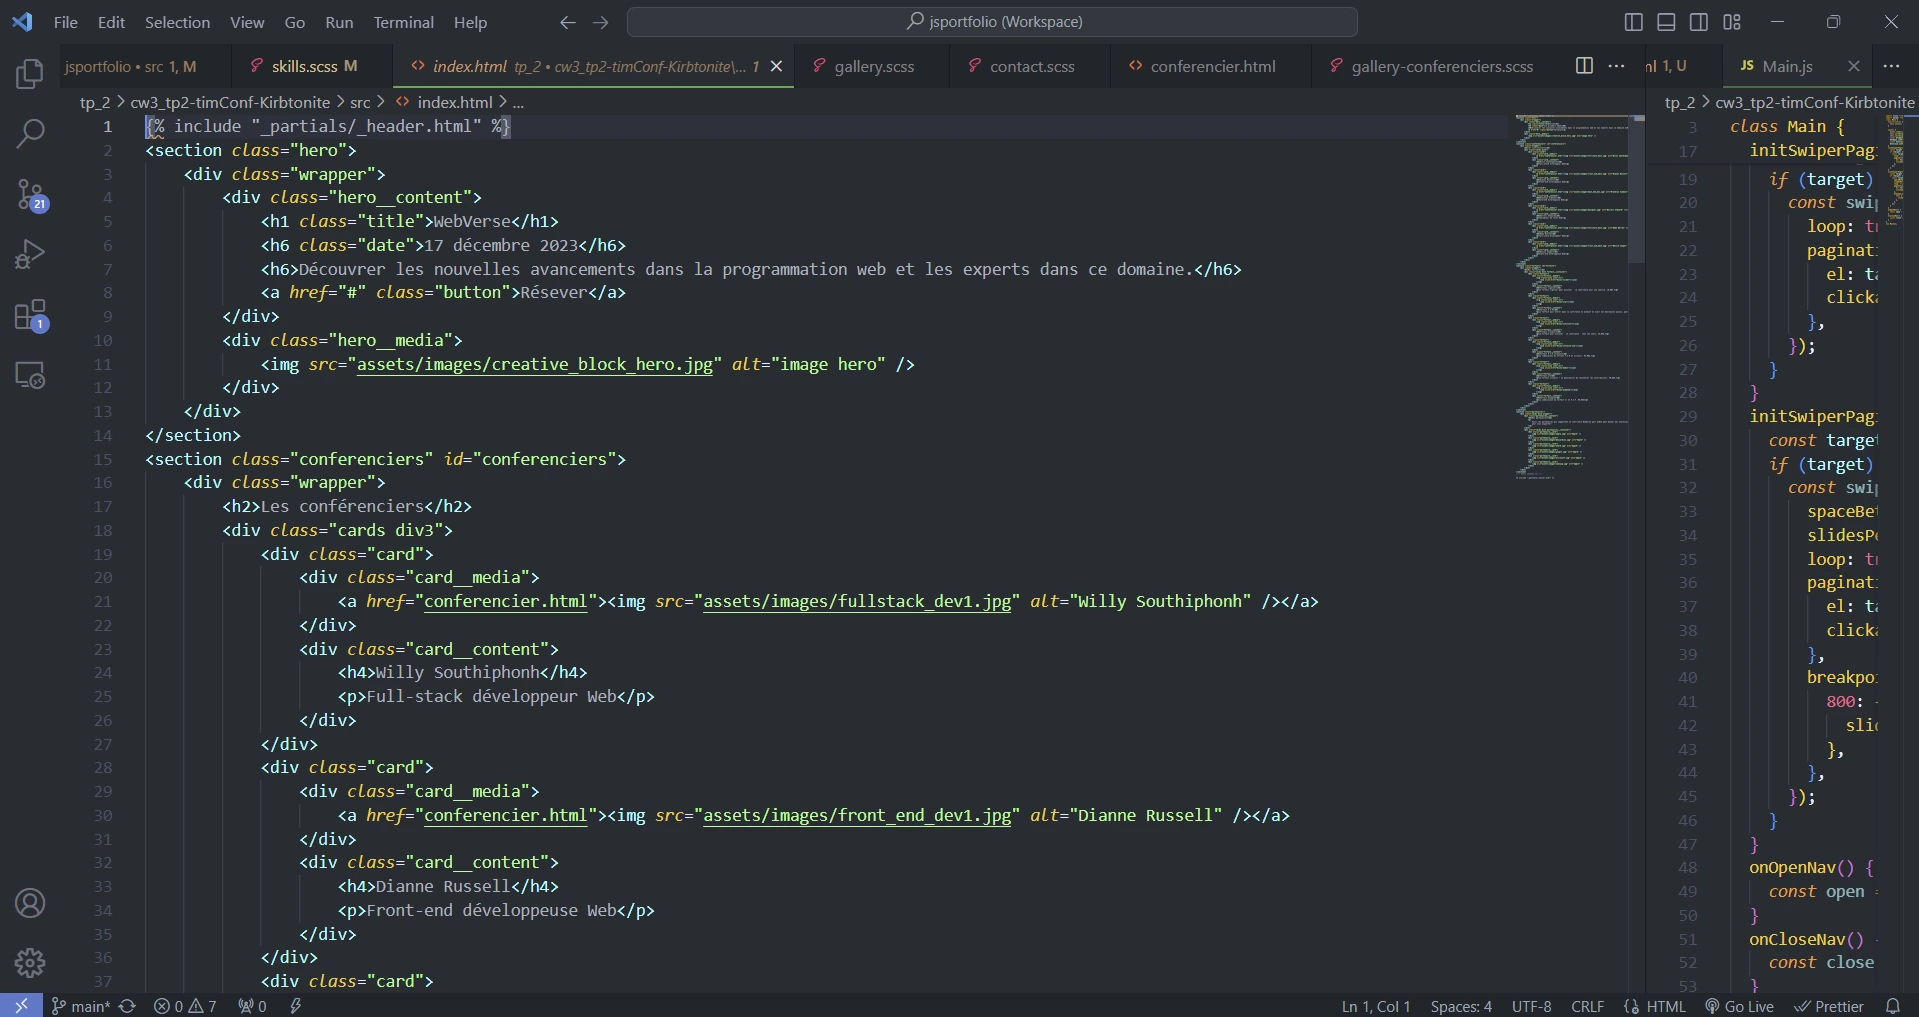Click the breadcrumb ellipsis after index.html
Viewport: 1919px width, 1017px height.
tap(518, 102)
